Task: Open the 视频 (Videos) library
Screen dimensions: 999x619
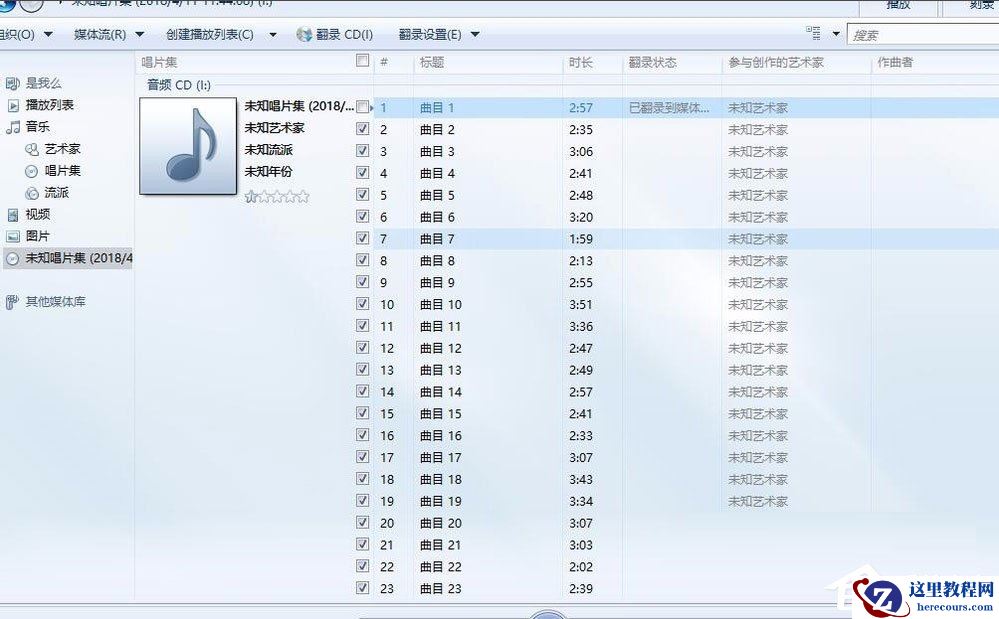Action: point(38,215)
